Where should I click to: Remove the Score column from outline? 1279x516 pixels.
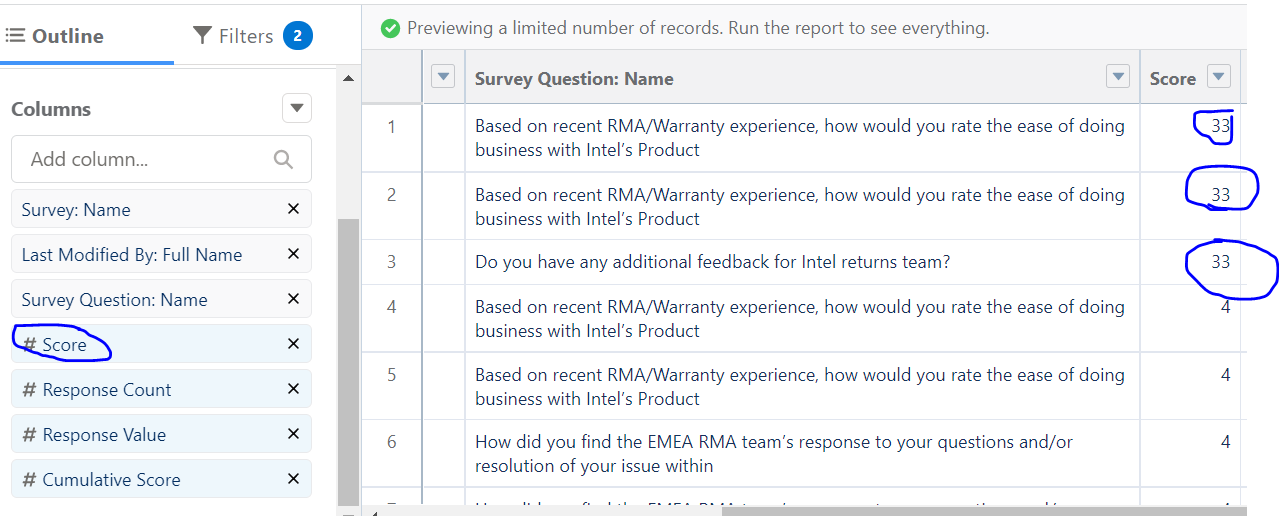click(293, 344)
